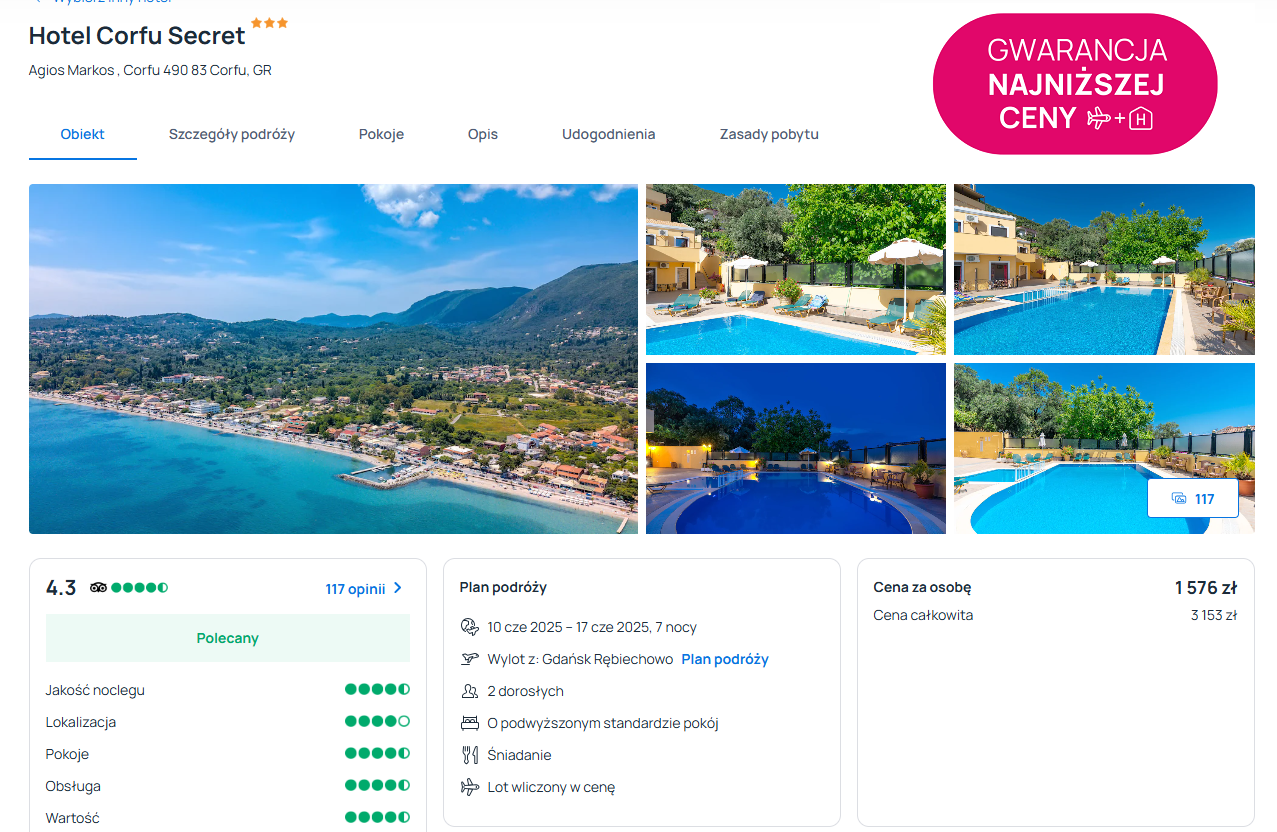
Task: Open the large aerial coastline photo
Action: point(333,359)
